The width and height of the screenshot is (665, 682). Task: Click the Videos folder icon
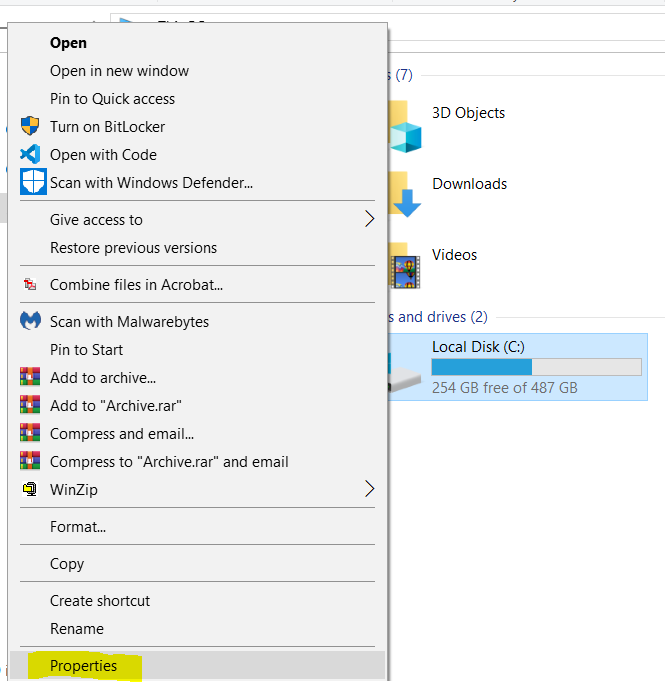click(404, 266)
